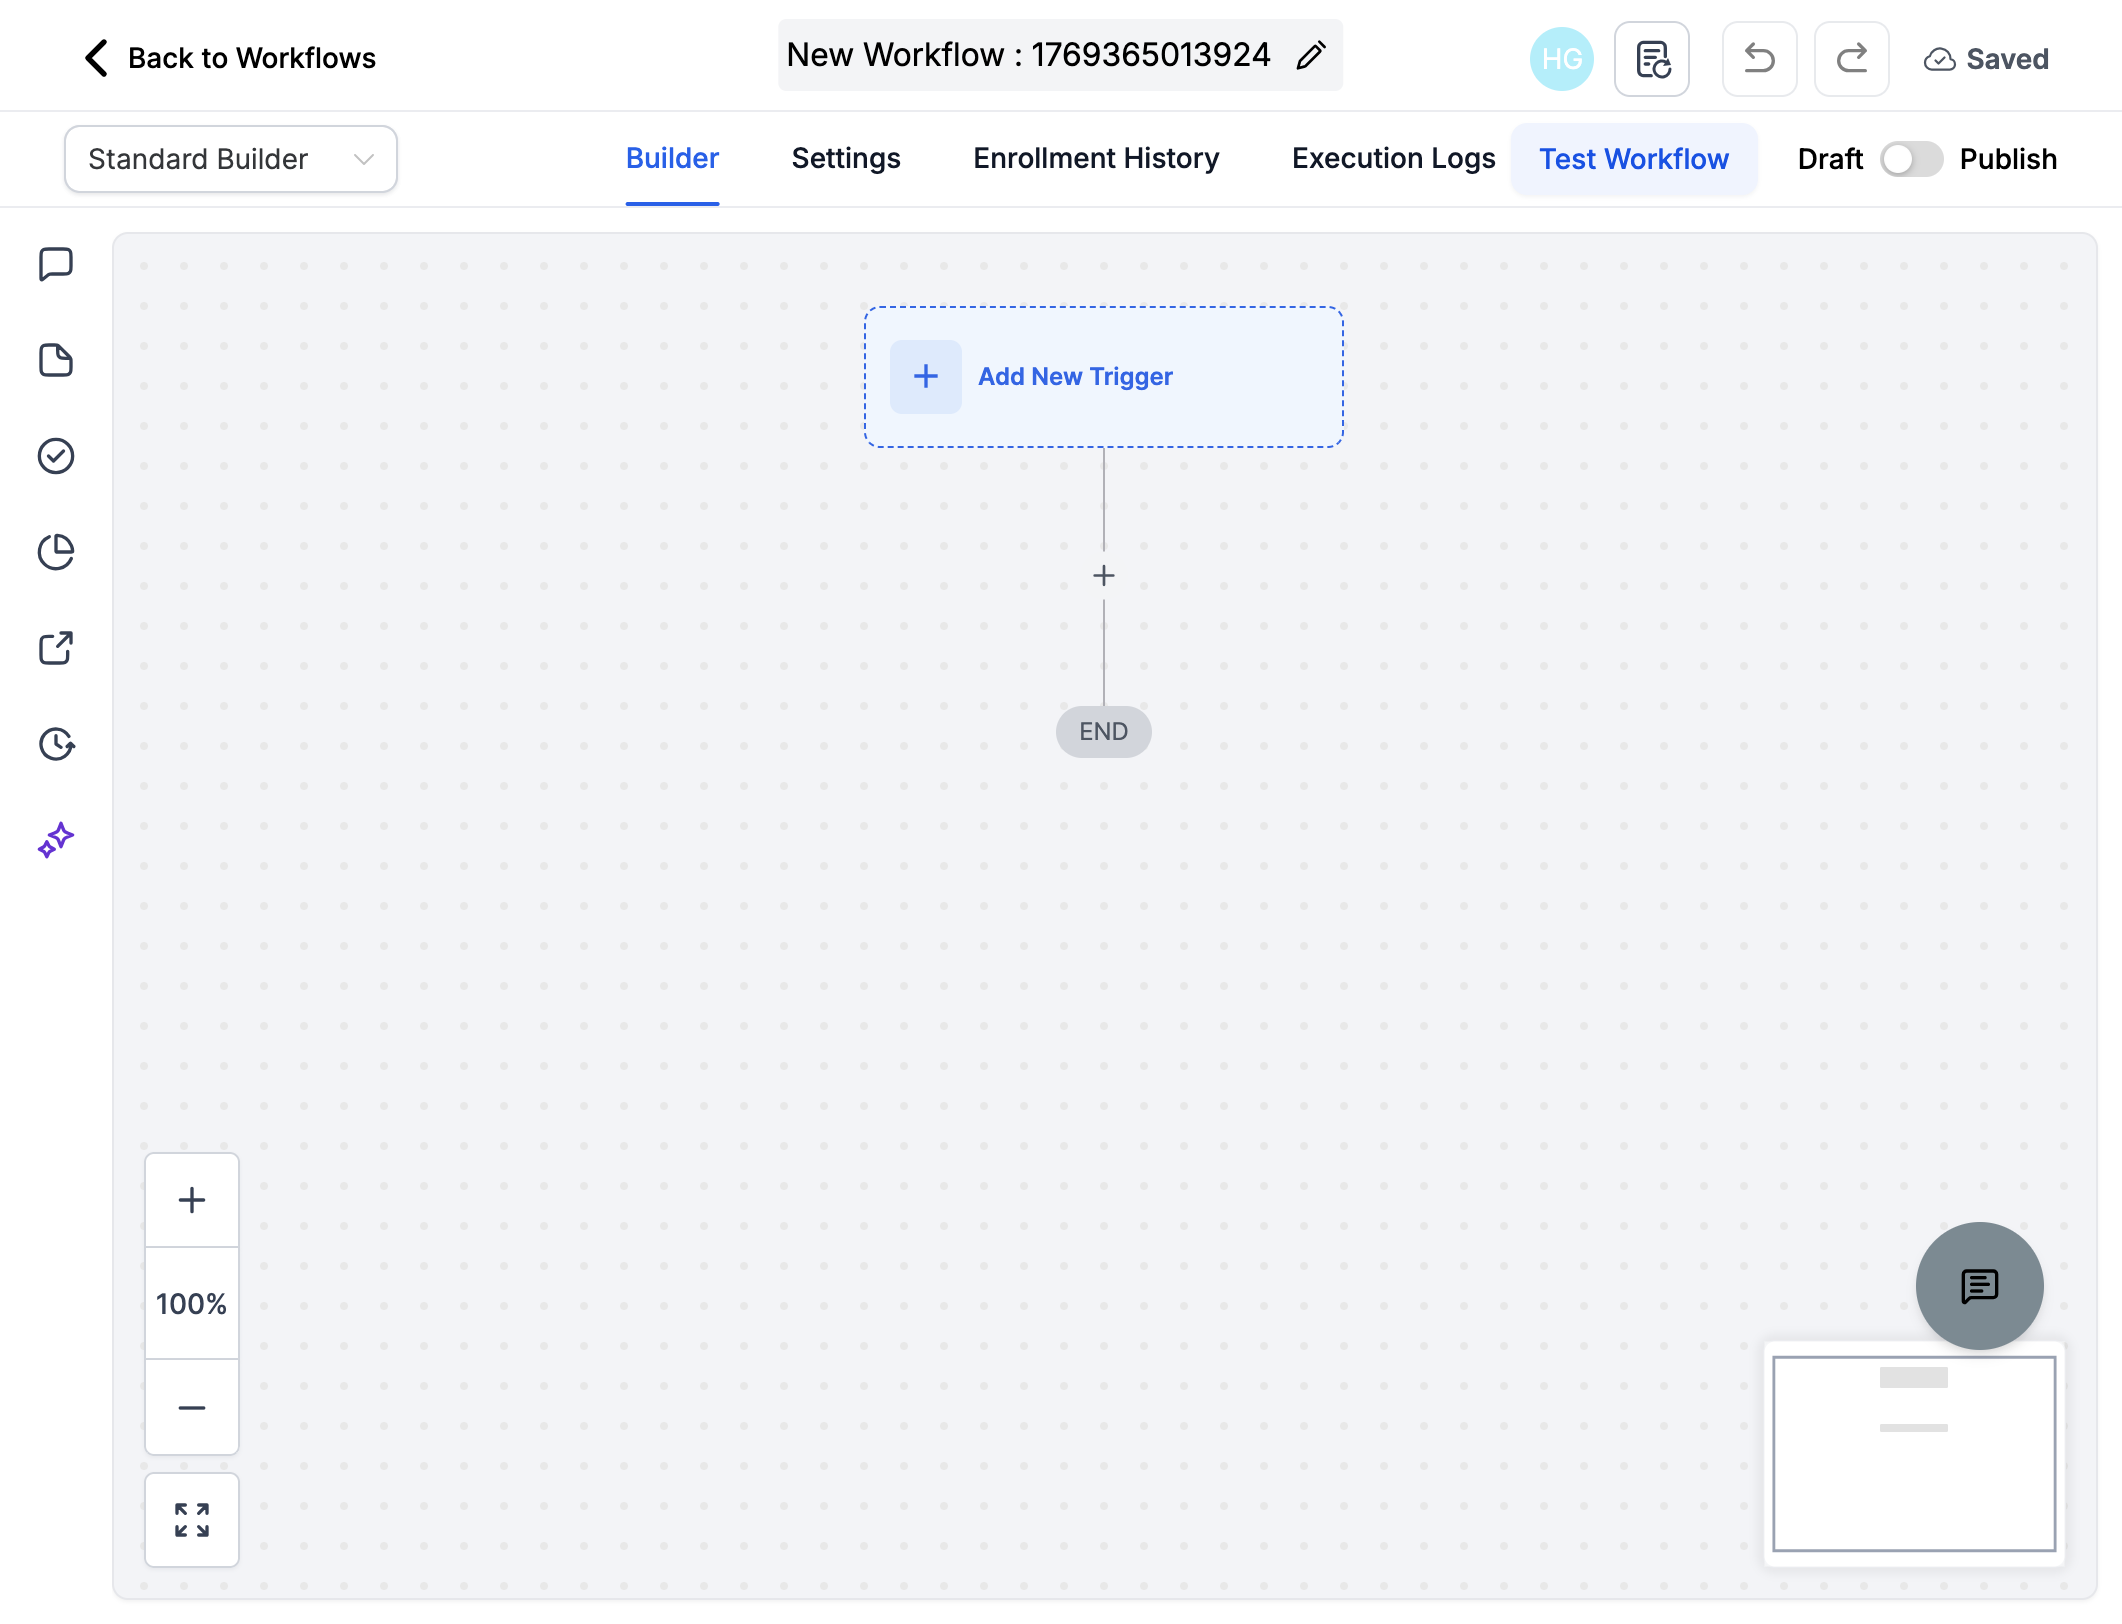This screenshot has width=2122, height=1624.
Task: Undo the last workflow change
Action: [1759, 59]
